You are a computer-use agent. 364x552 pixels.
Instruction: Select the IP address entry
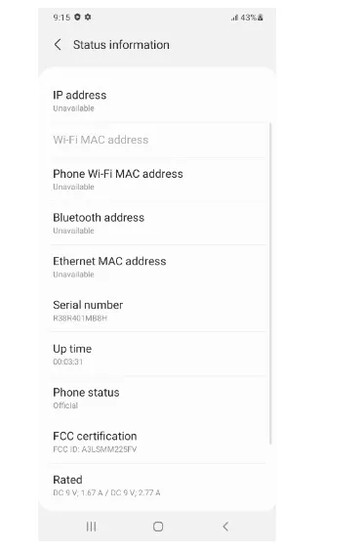[x=157, y=101]
